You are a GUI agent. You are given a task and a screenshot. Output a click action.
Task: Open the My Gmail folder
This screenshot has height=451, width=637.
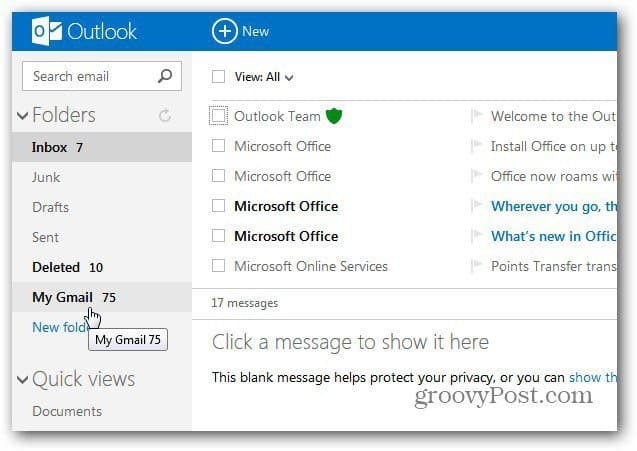102,297
